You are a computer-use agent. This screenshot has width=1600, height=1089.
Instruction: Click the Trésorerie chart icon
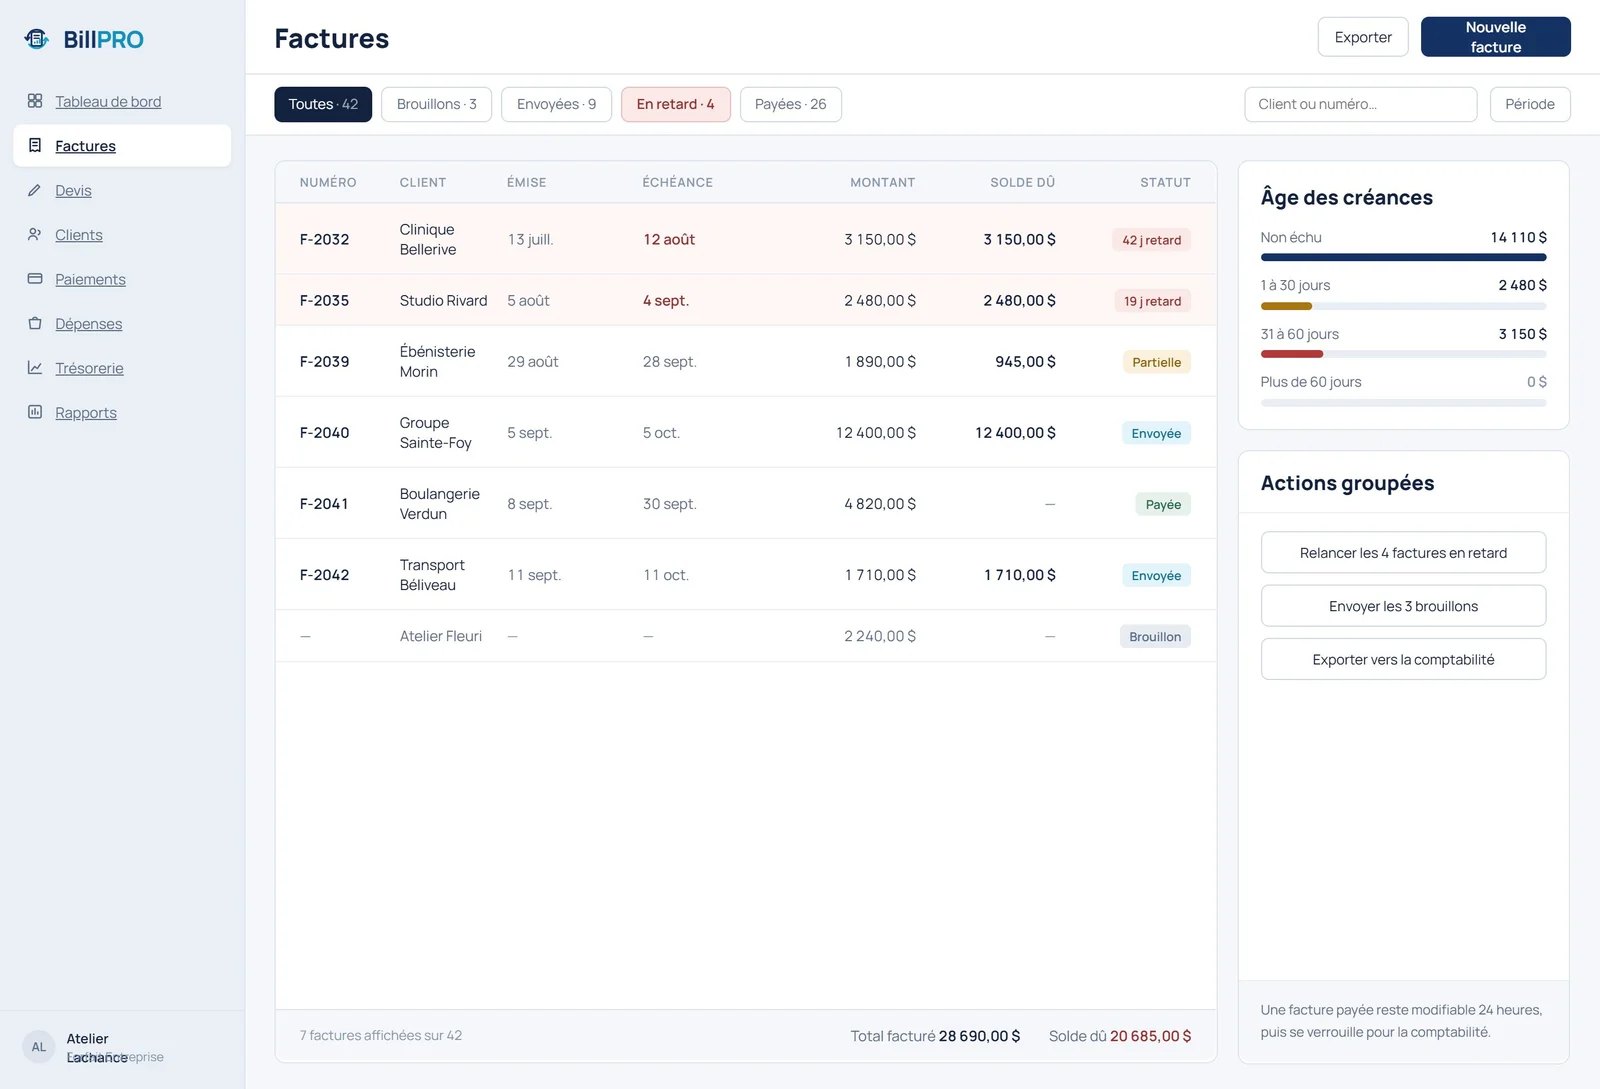pyautogui.click(x=35, y=368)
